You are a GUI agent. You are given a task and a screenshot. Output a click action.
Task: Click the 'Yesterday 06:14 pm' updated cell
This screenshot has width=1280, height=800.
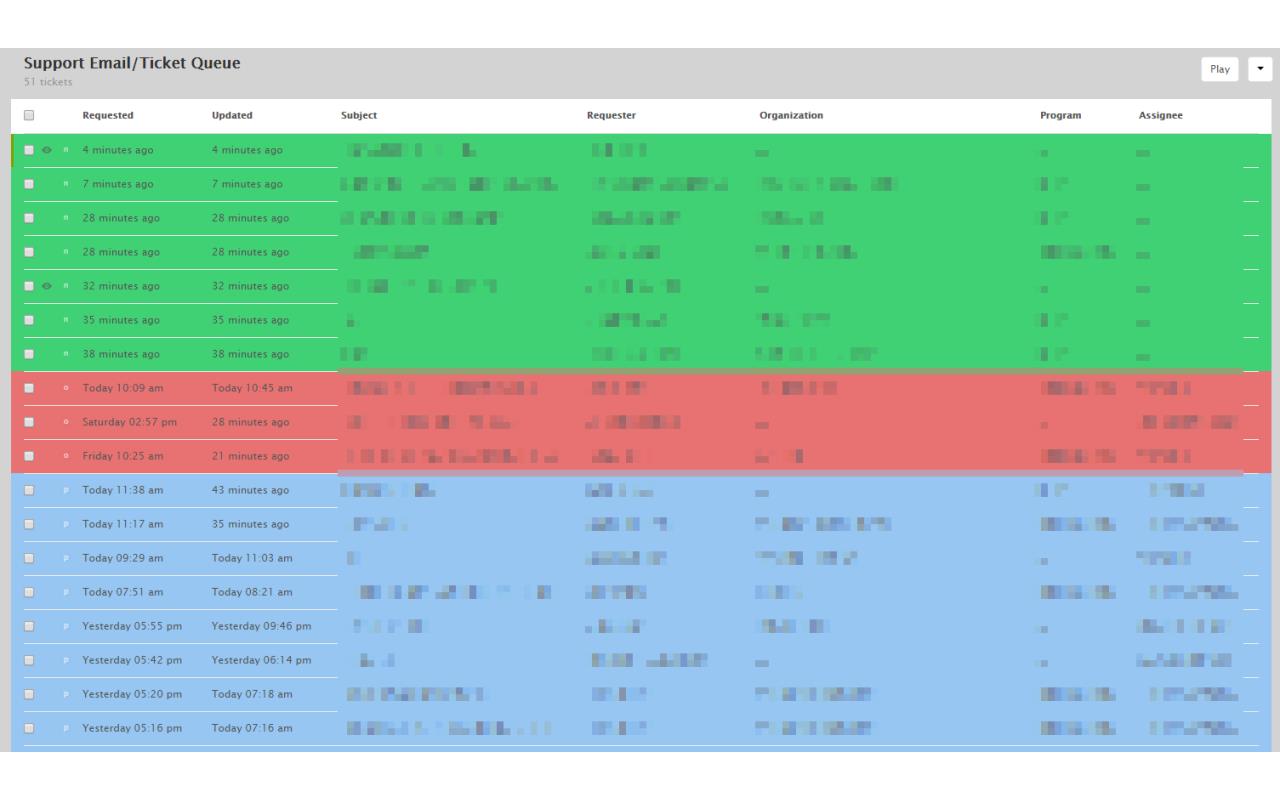coord(262,660)
